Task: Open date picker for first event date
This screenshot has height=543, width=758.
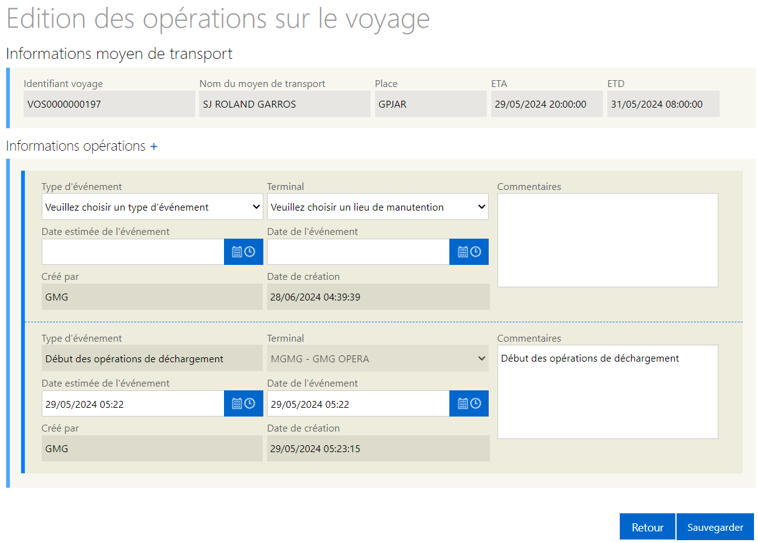Action: pyautogui.click(x=469, y=252)
